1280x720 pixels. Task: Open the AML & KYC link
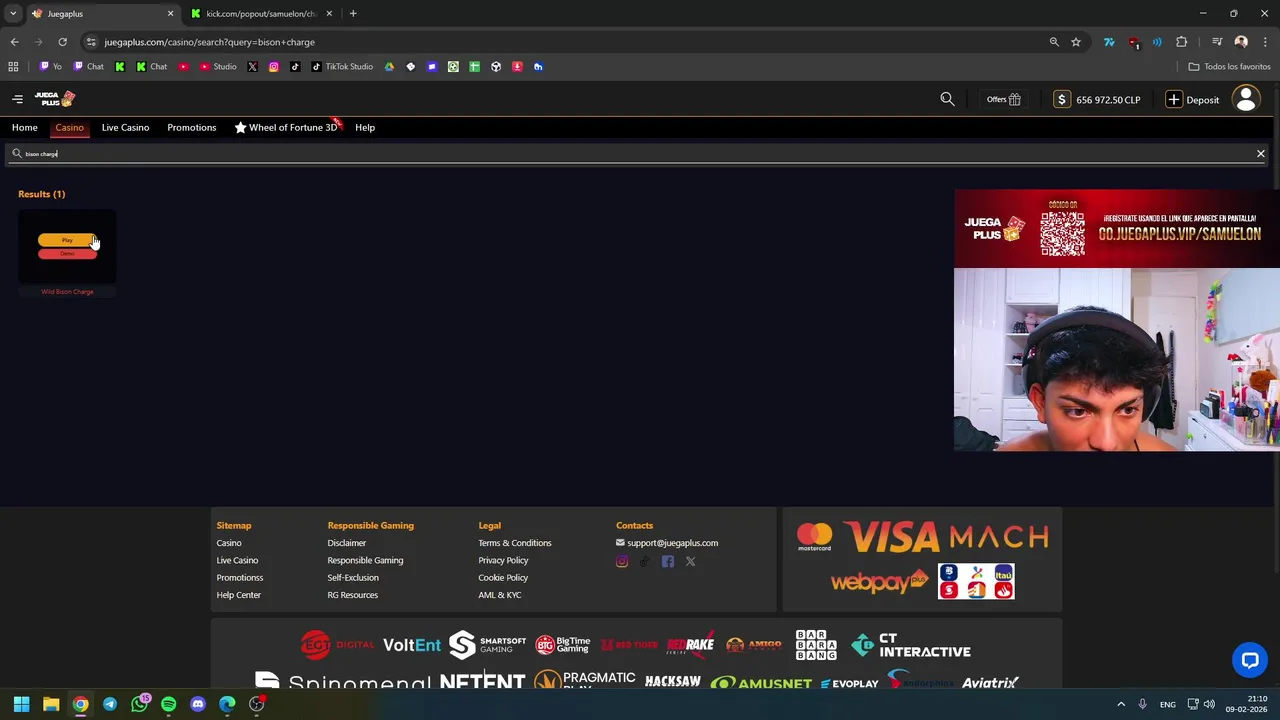click(500, 595)
